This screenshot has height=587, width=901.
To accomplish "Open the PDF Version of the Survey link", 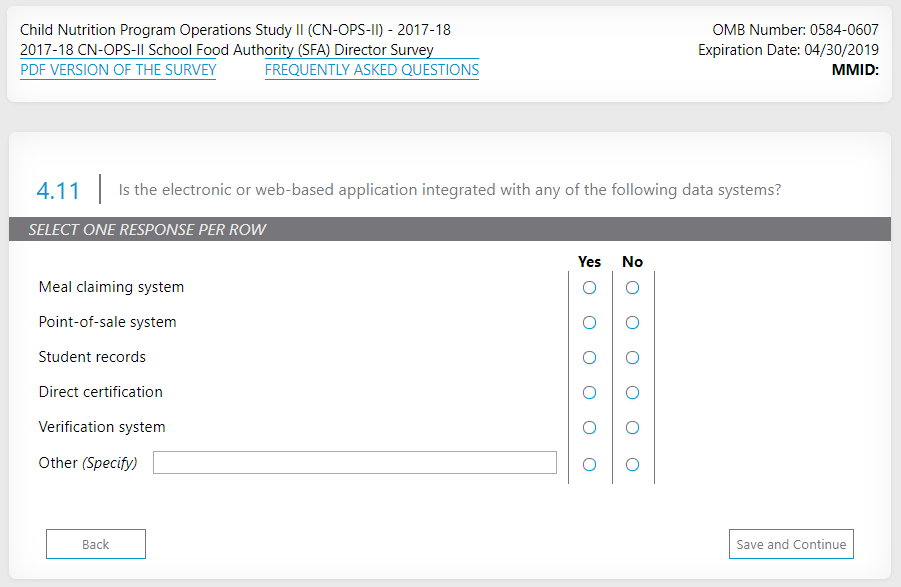I will 118,70.
